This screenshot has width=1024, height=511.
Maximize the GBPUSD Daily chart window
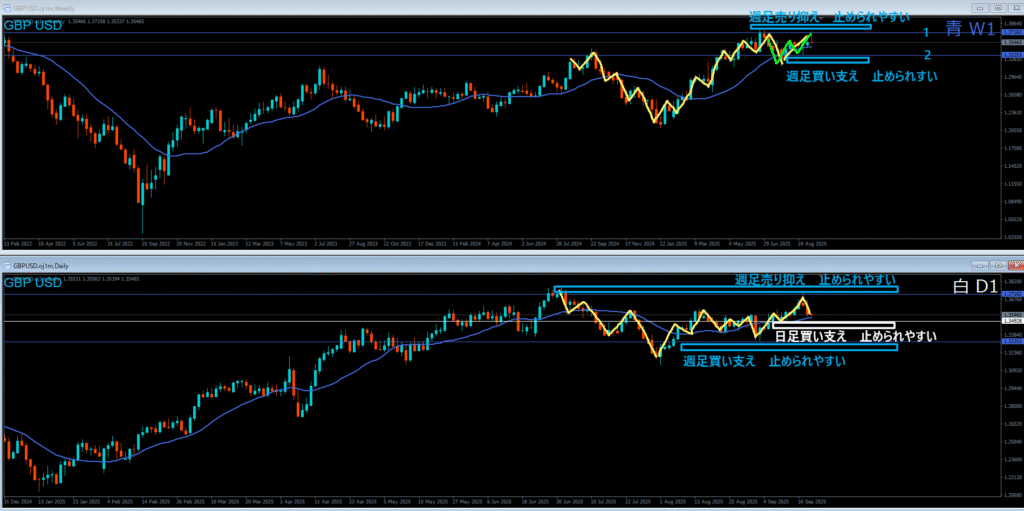click(x=997, y=265)
